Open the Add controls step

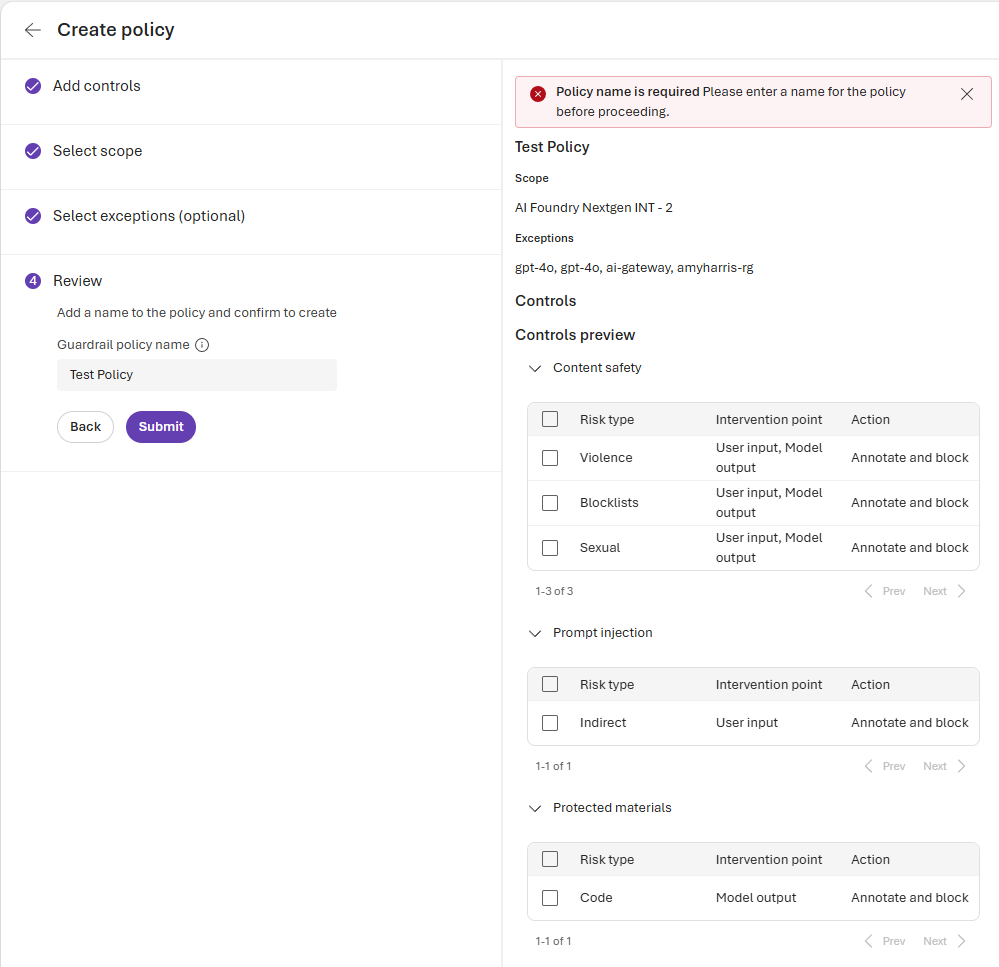click(97, 86)
